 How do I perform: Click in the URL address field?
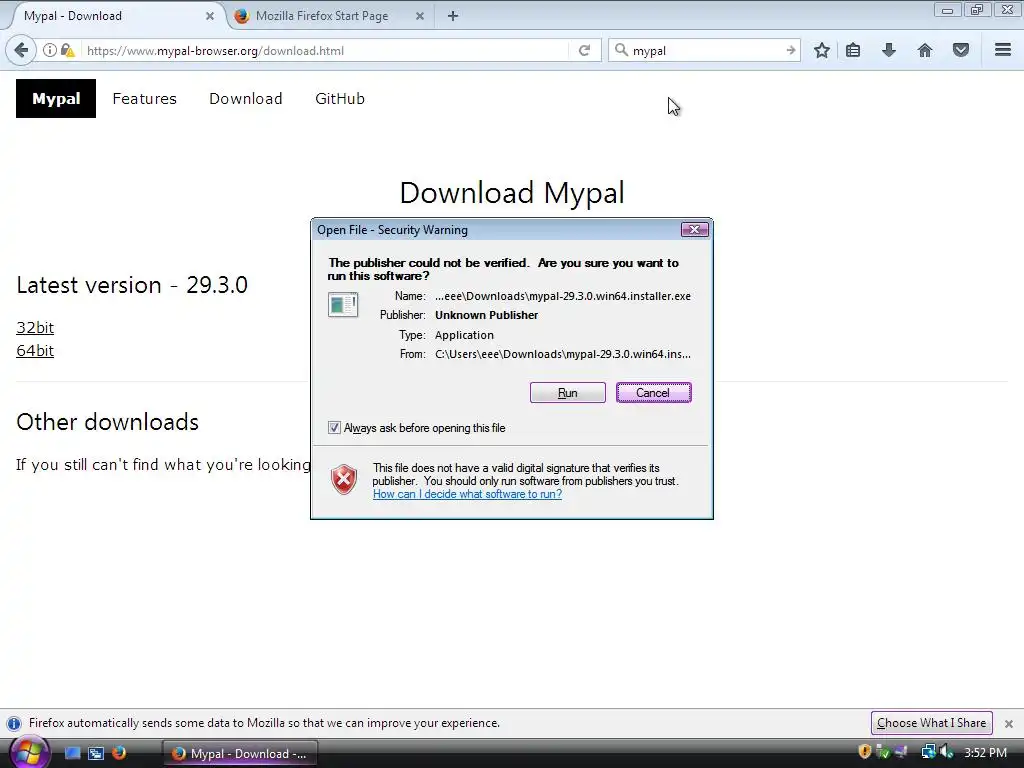[x=325, y=50]
